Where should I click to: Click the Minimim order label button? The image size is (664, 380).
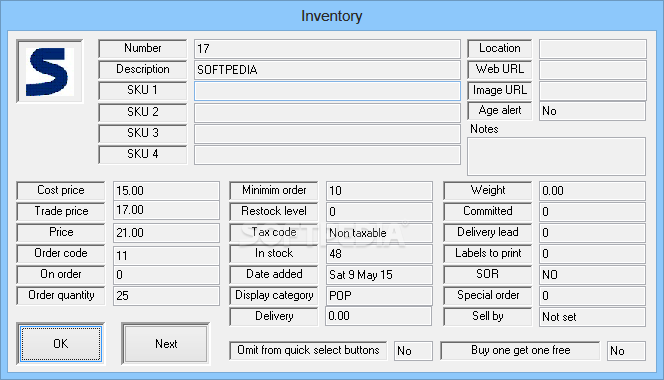coord(274,191)
